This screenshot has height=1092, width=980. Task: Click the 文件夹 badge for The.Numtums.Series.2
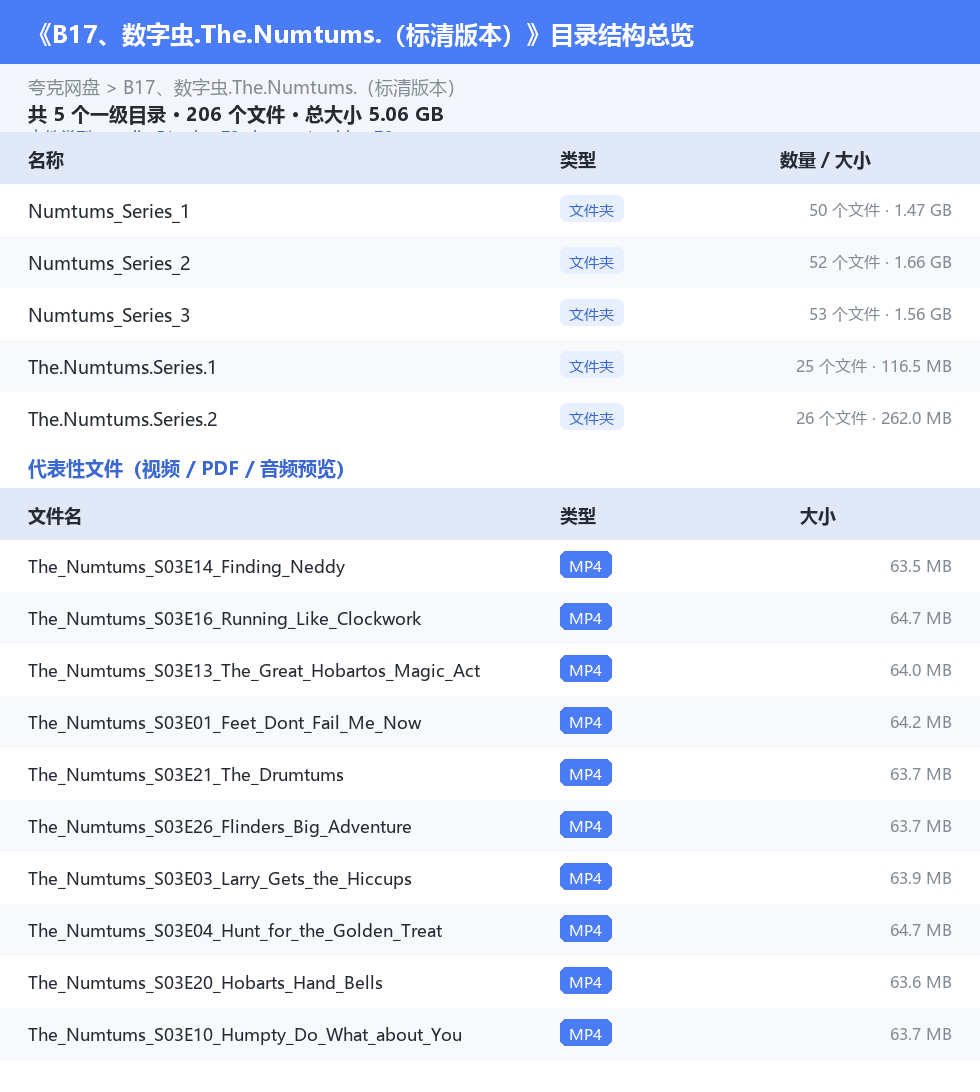pos(591,418)
